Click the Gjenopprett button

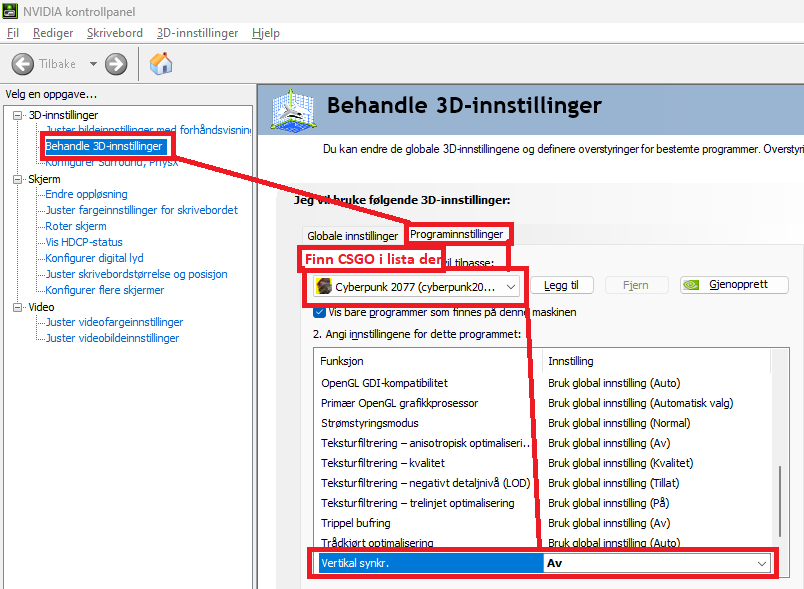pyautogui.click(x=734, y=285)
